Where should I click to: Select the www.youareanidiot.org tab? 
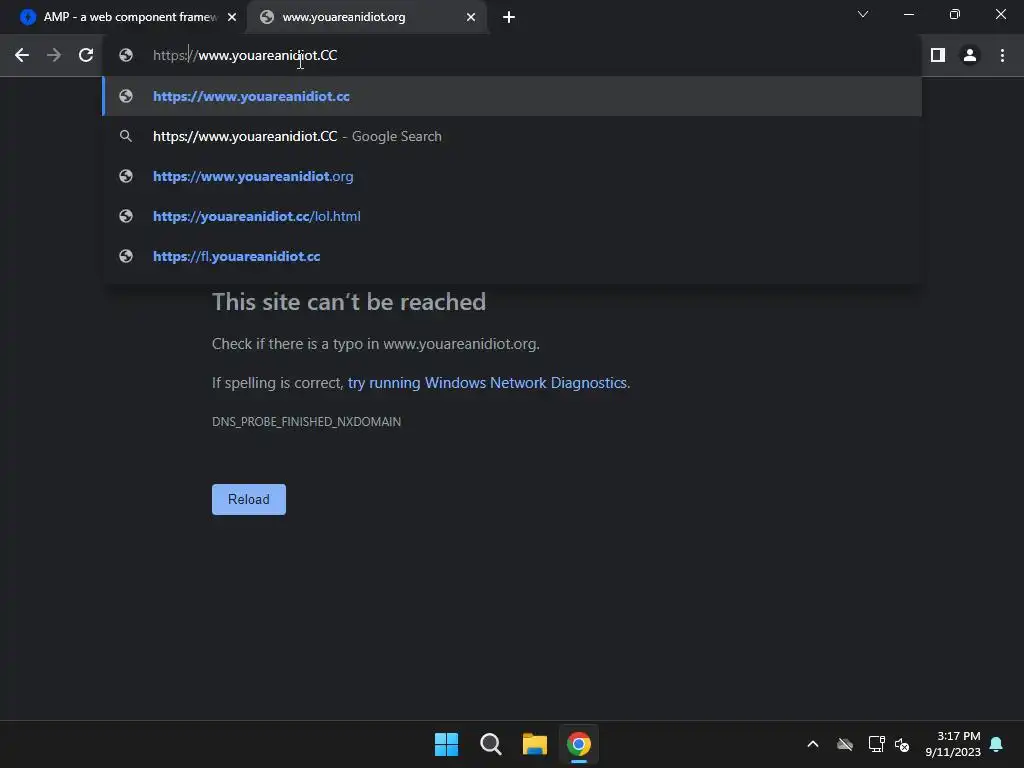[367, 18]
